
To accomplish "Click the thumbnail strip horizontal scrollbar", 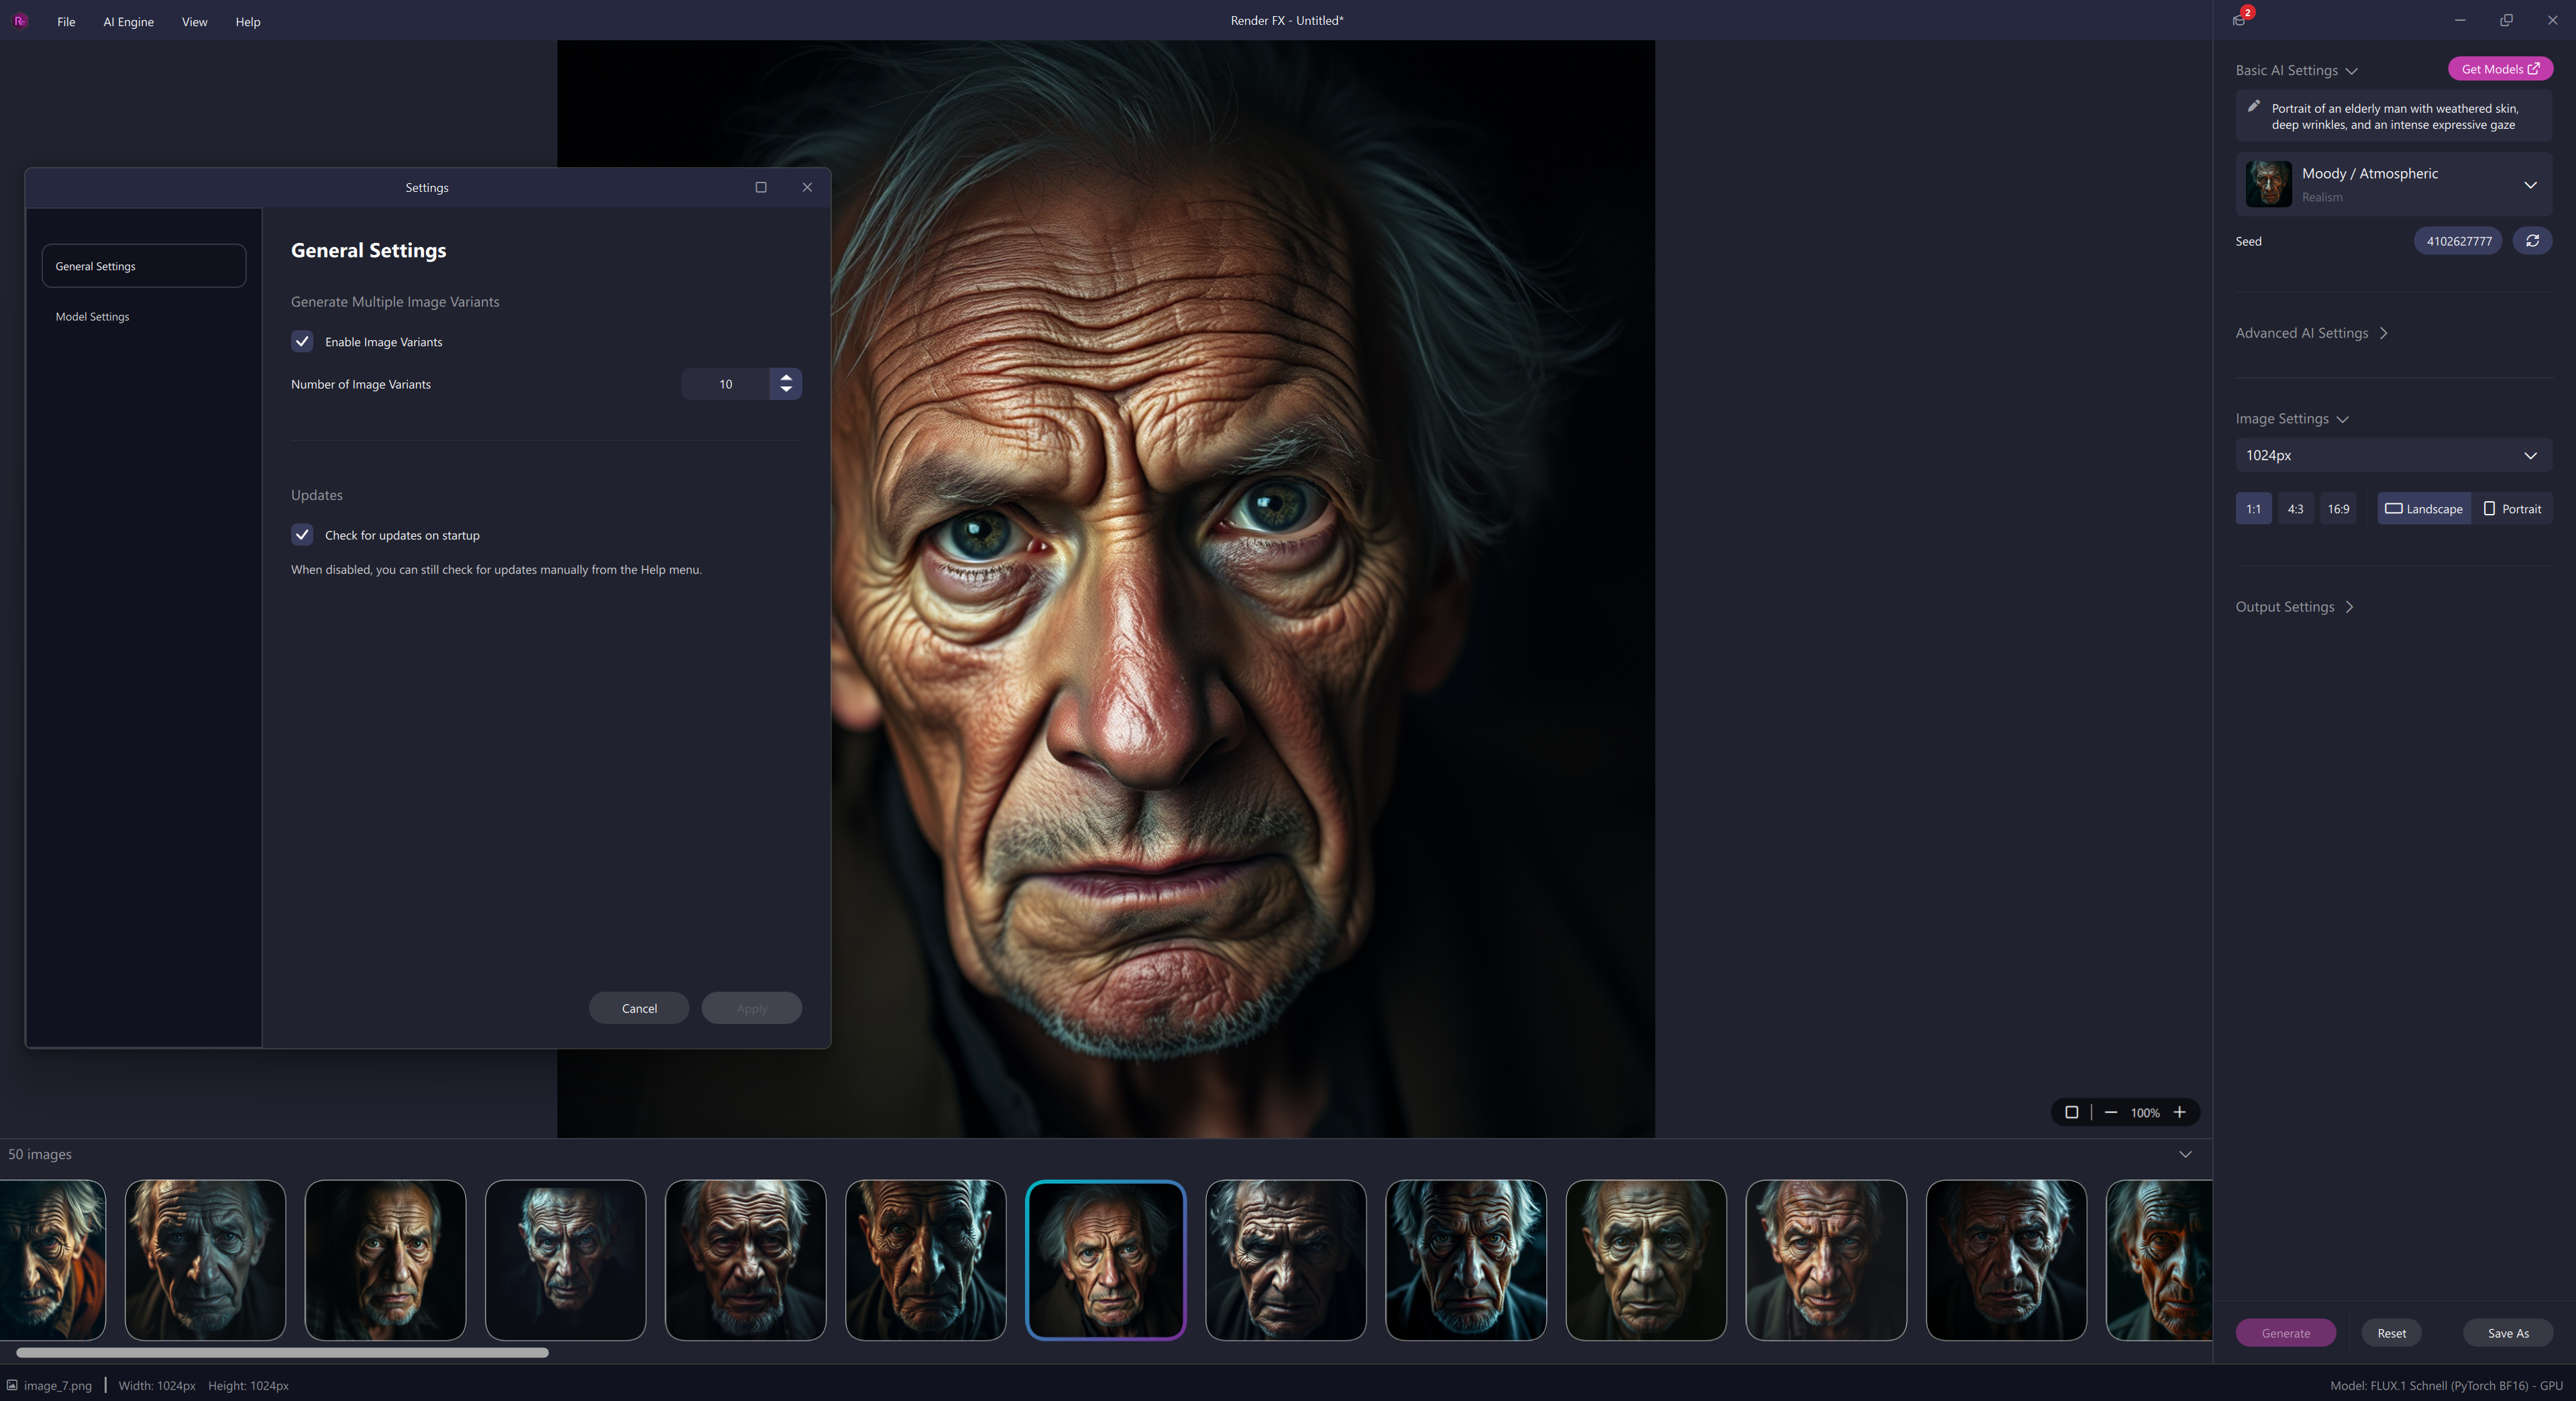I will [x=282, y=1353].
